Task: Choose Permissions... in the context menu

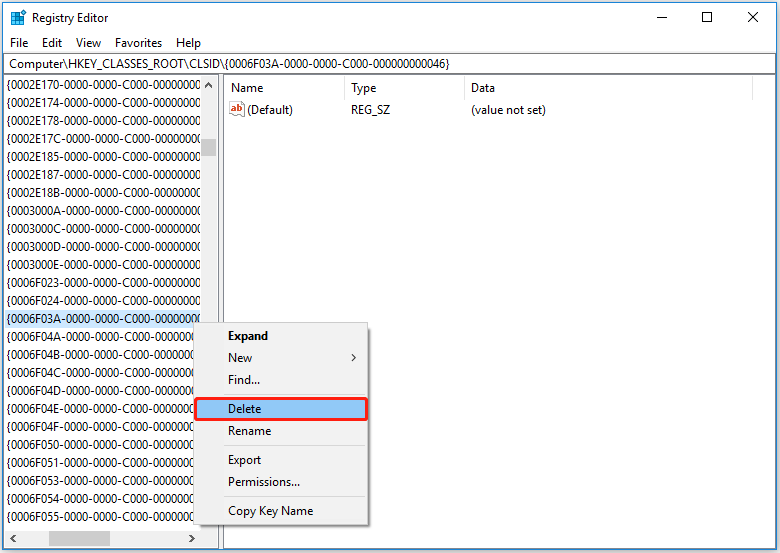Action: pyautogui.click(x=281, y=482)
